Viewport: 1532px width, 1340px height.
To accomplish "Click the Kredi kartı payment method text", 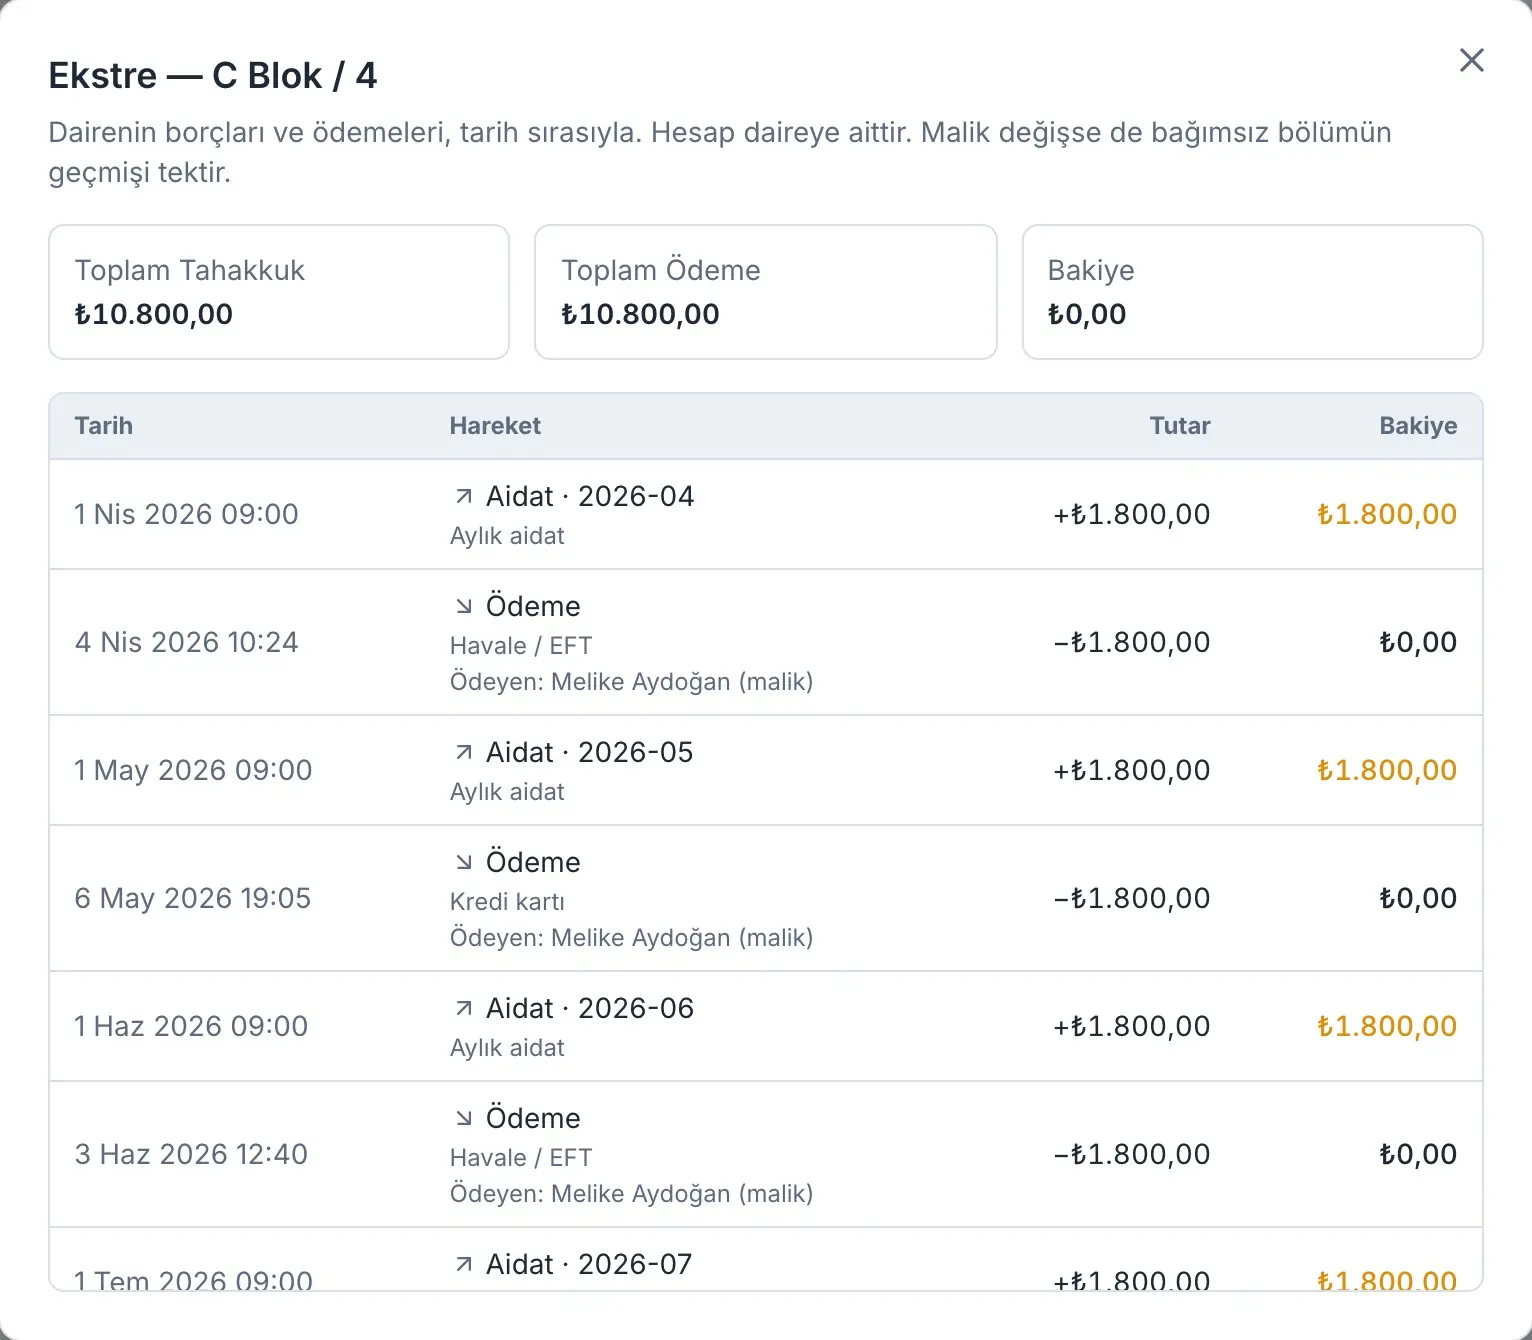I will coord(507,902).
